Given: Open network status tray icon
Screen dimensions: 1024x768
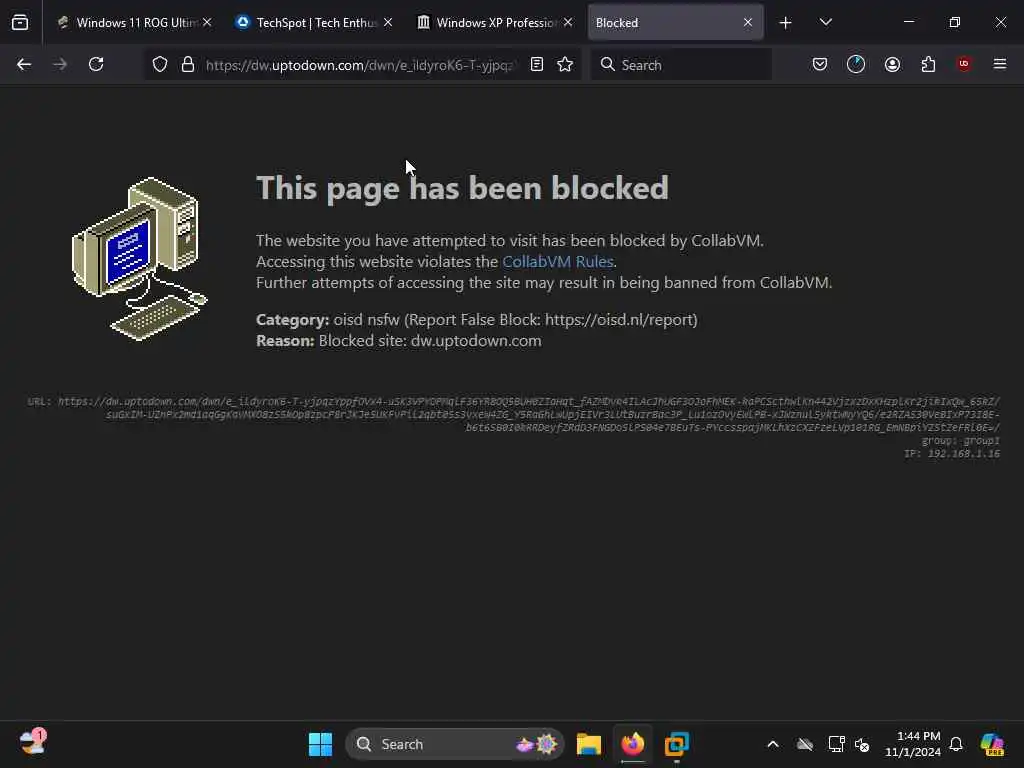Looking at the screenshot, I should (x=836, y=744).
